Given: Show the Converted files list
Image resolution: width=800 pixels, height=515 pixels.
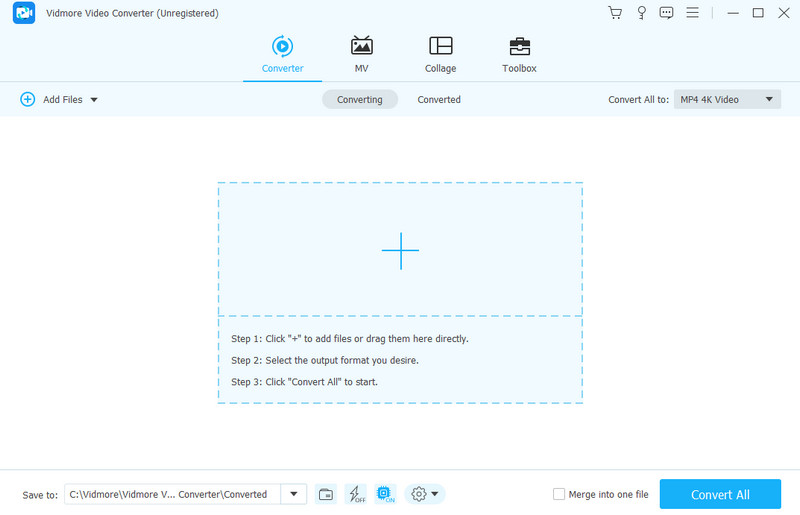Looking at the screenshot, I should point(439,100).
